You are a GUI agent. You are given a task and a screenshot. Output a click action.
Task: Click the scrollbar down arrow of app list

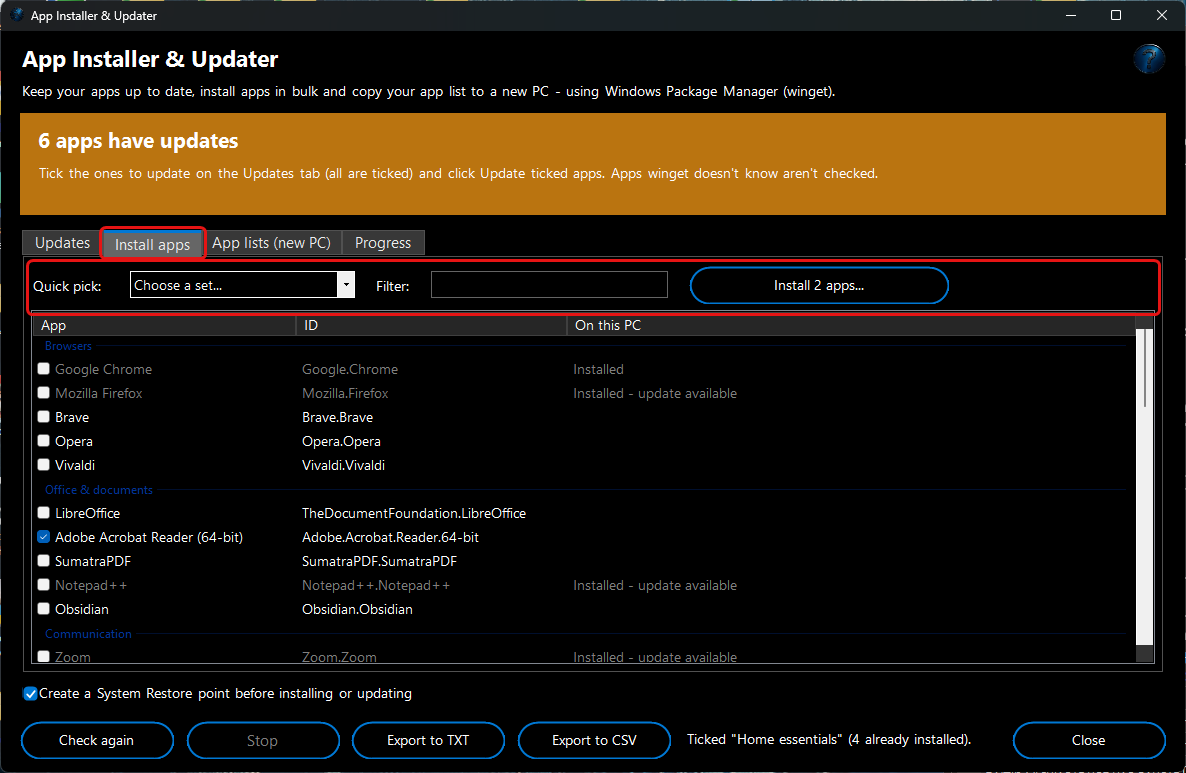point(1144,653)
